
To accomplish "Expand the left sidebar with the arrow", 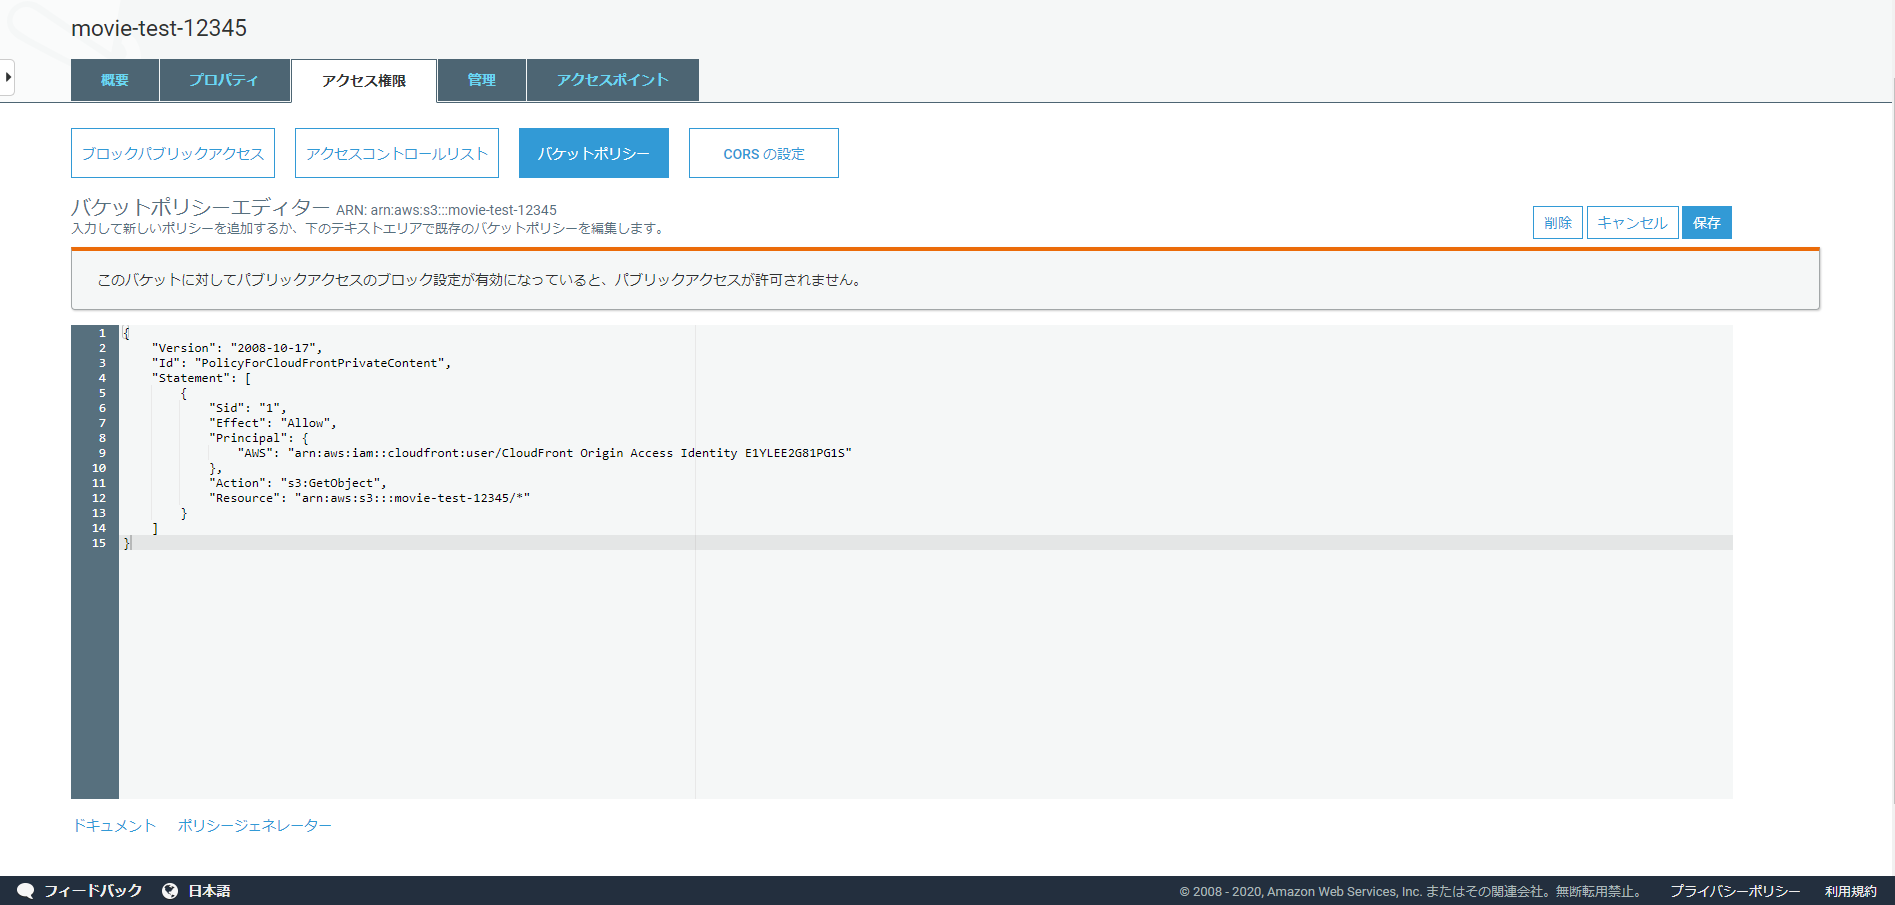I will click(x=9, y=76).
